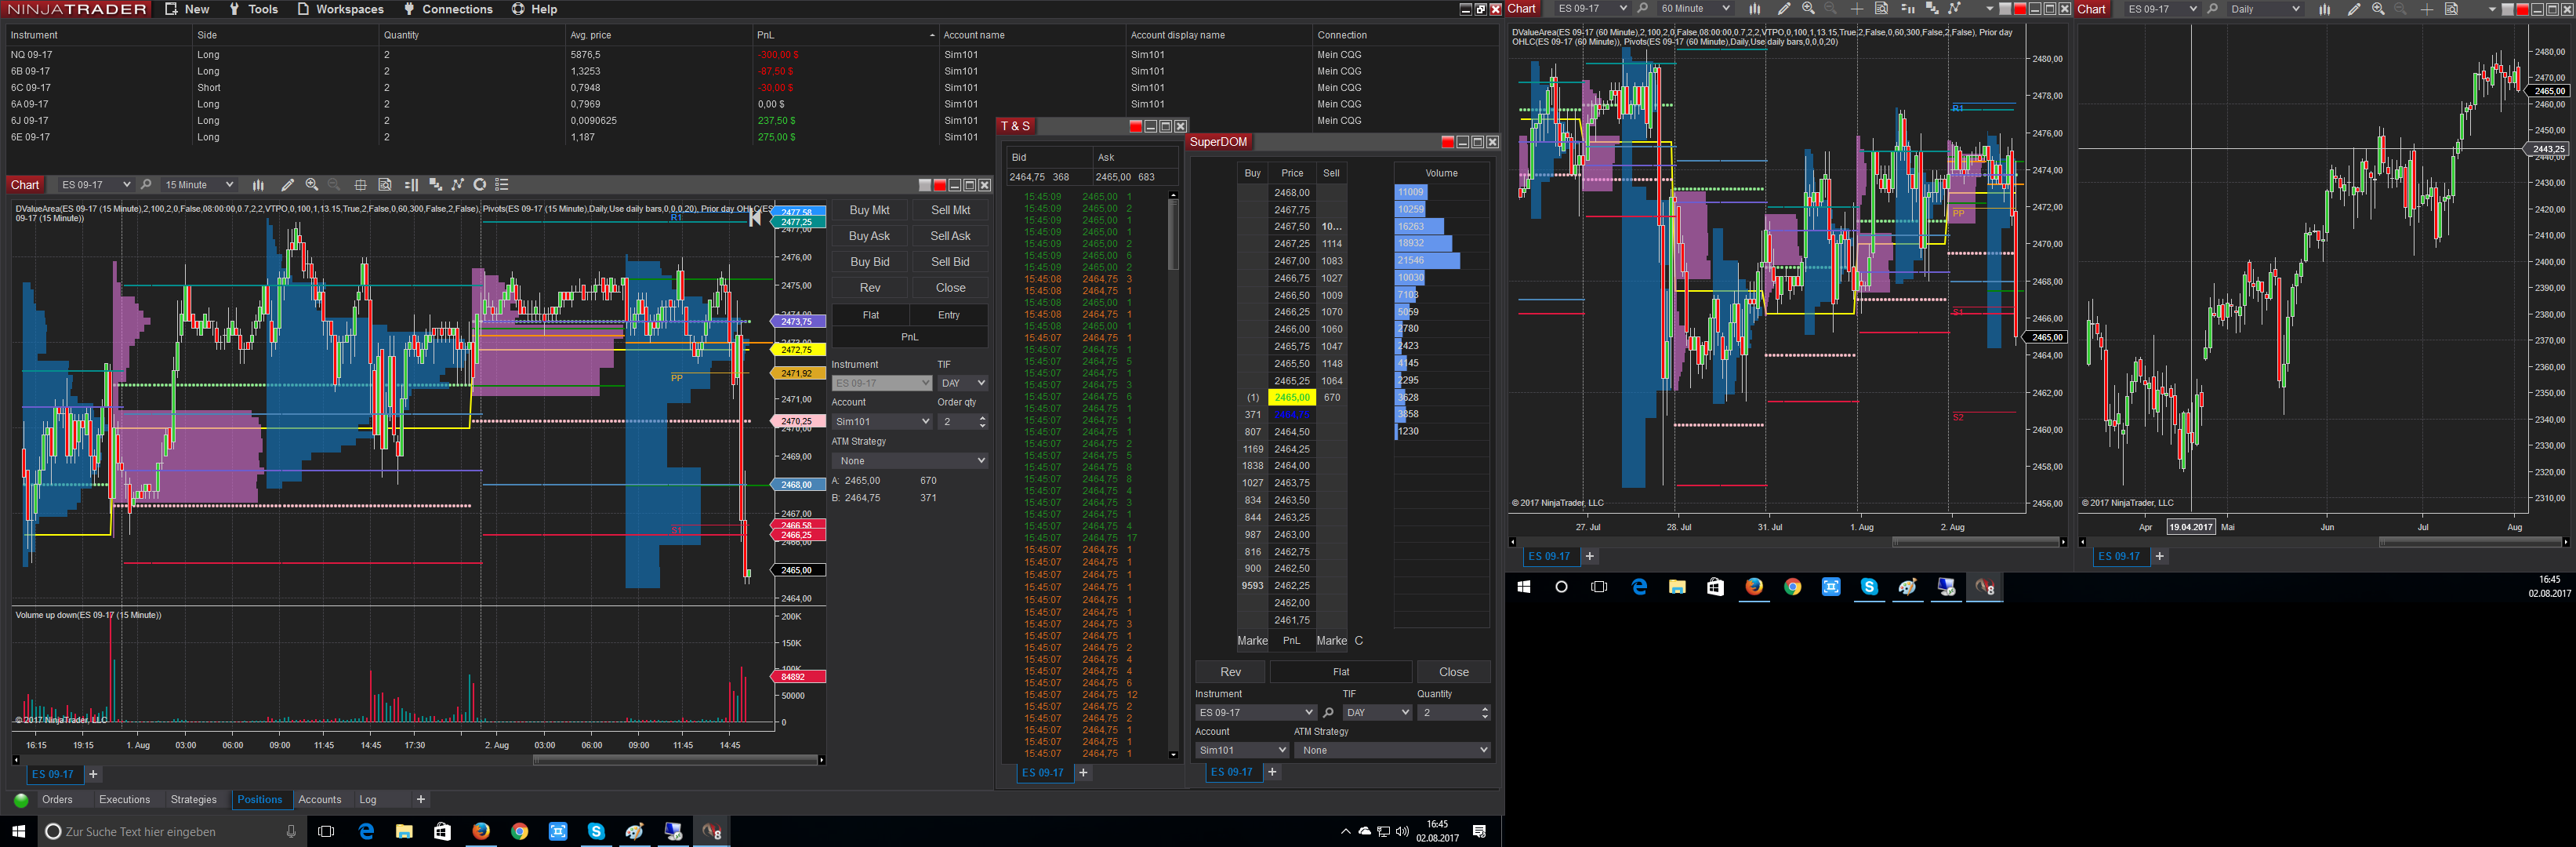Screen dimensions: 2576x847
Task: Select the NQ 09-17 position row
Action: point(750,55)
